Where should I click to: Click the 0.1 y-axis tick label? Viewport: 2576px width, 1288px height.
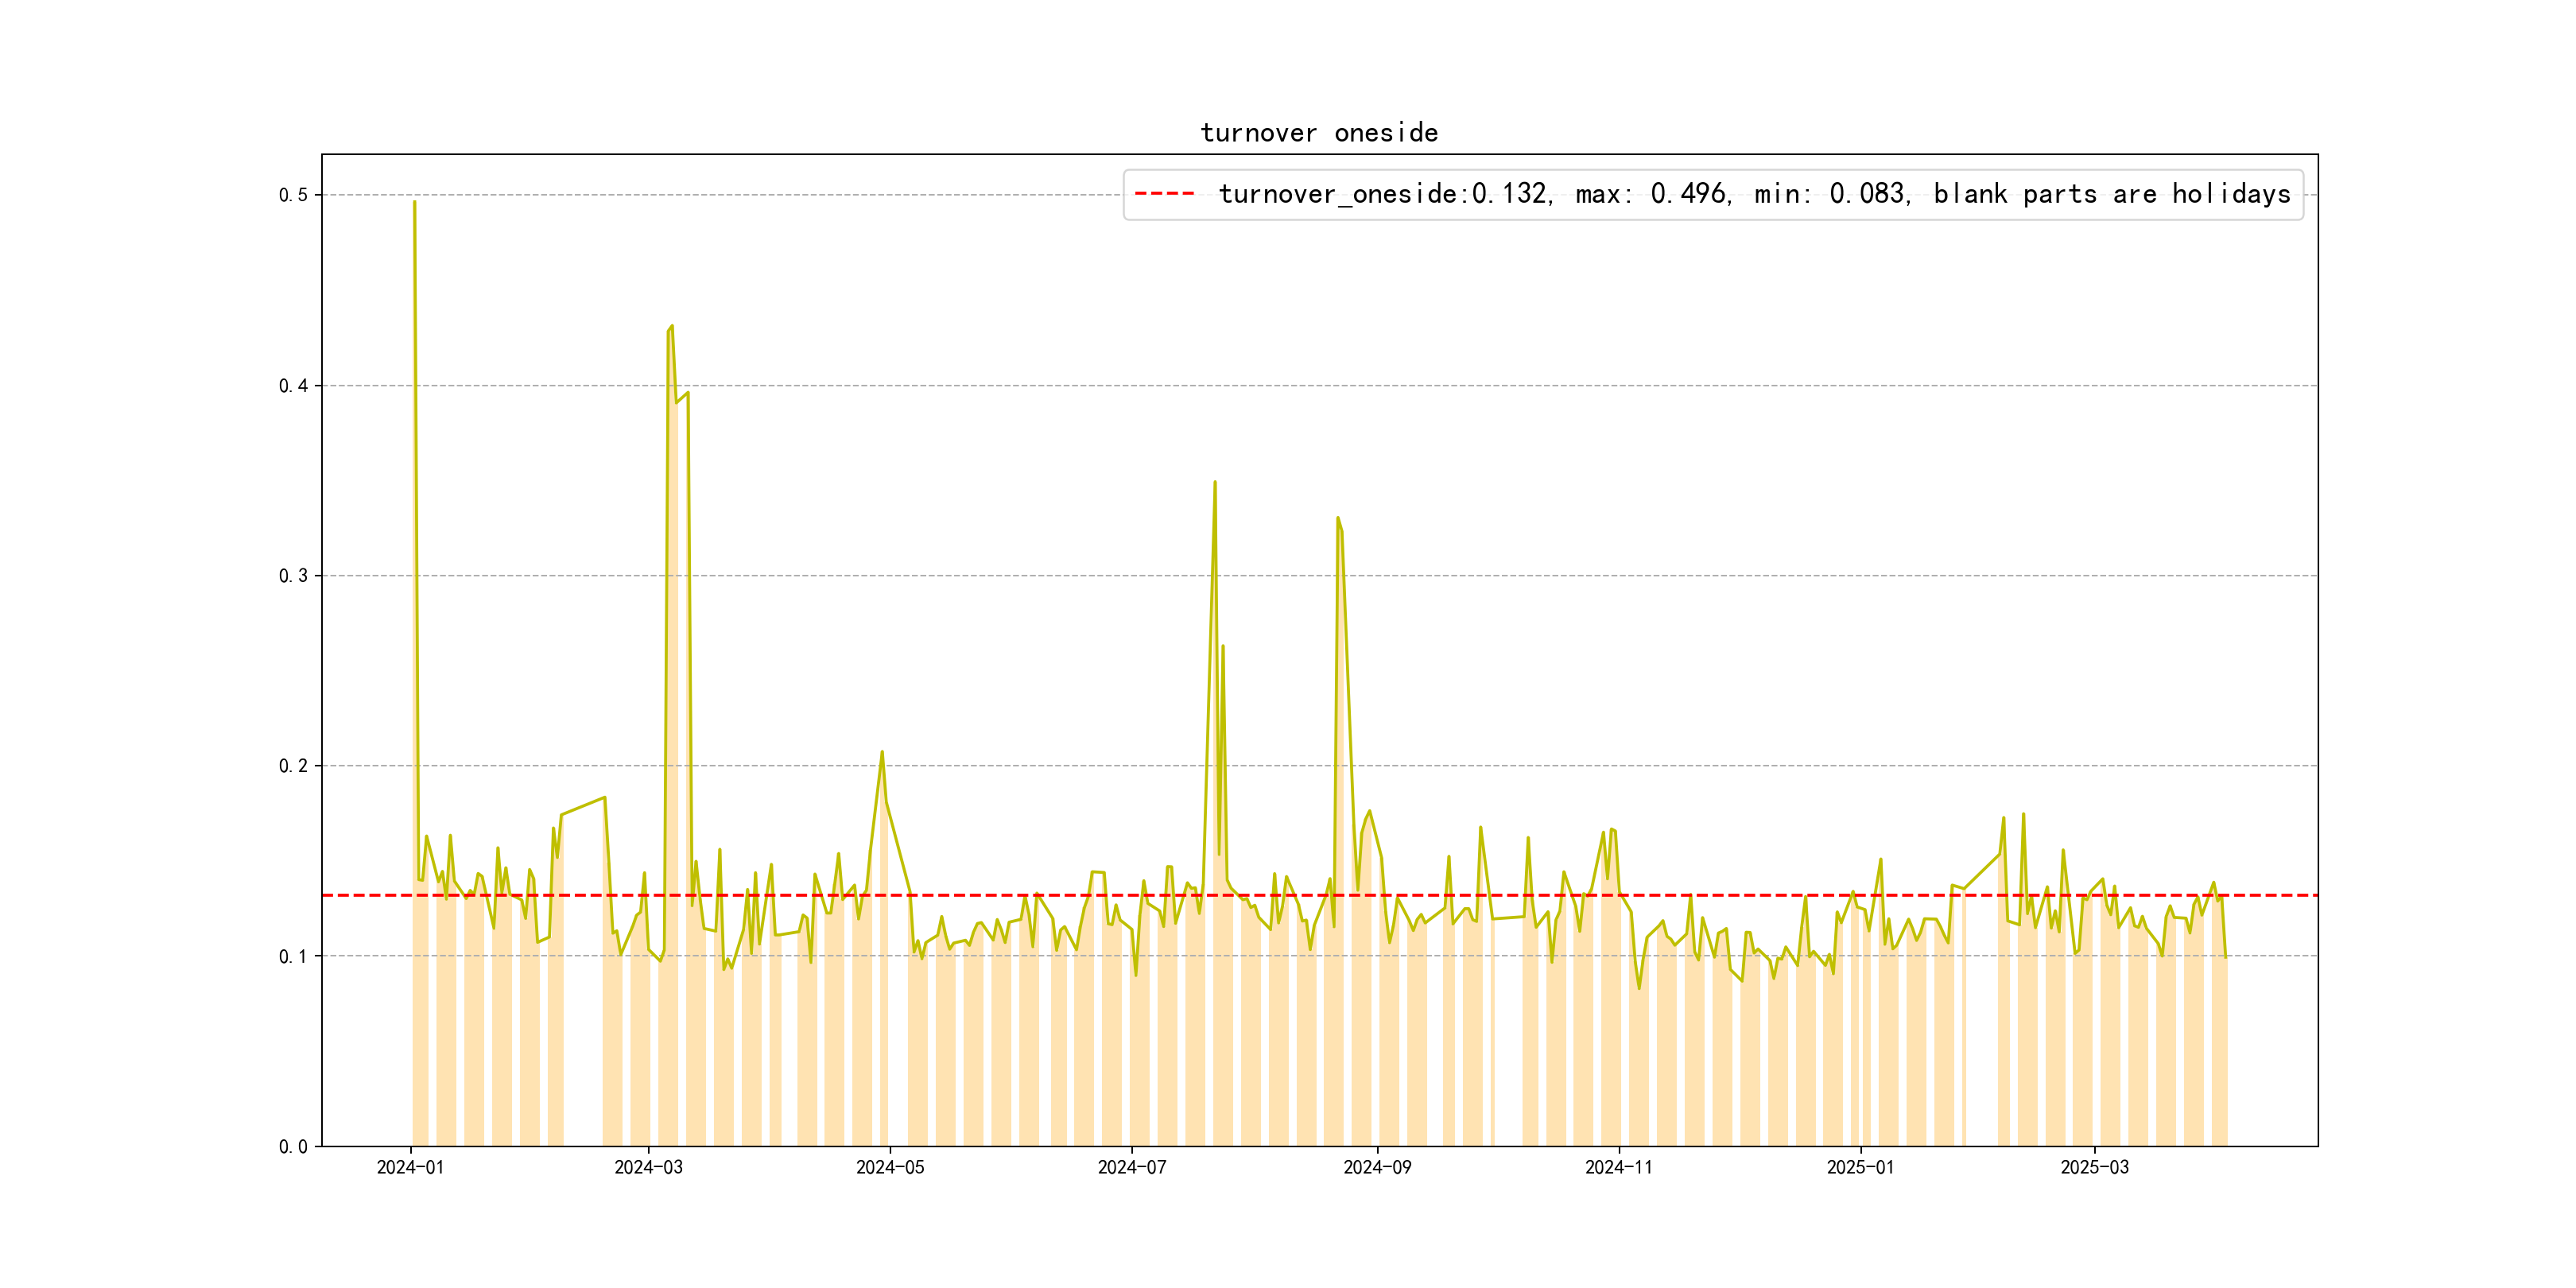[x=293, y=956]
